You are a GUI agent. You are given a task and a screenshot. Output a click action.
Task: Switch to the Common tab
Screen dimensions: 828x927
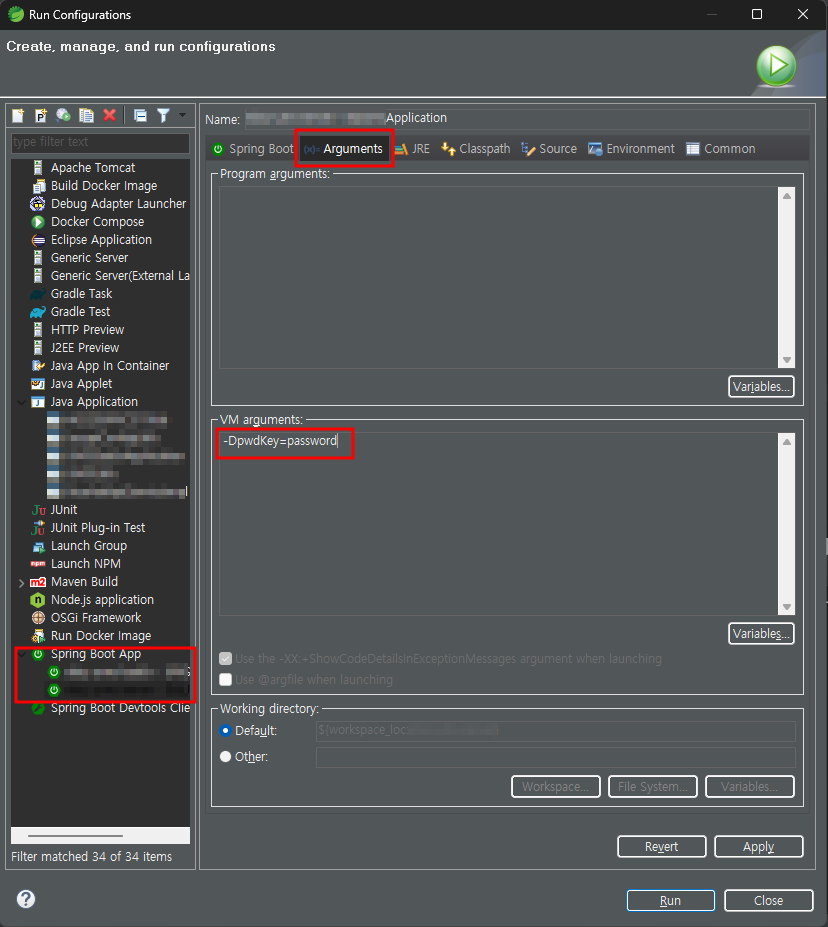[x=721, y=149]
